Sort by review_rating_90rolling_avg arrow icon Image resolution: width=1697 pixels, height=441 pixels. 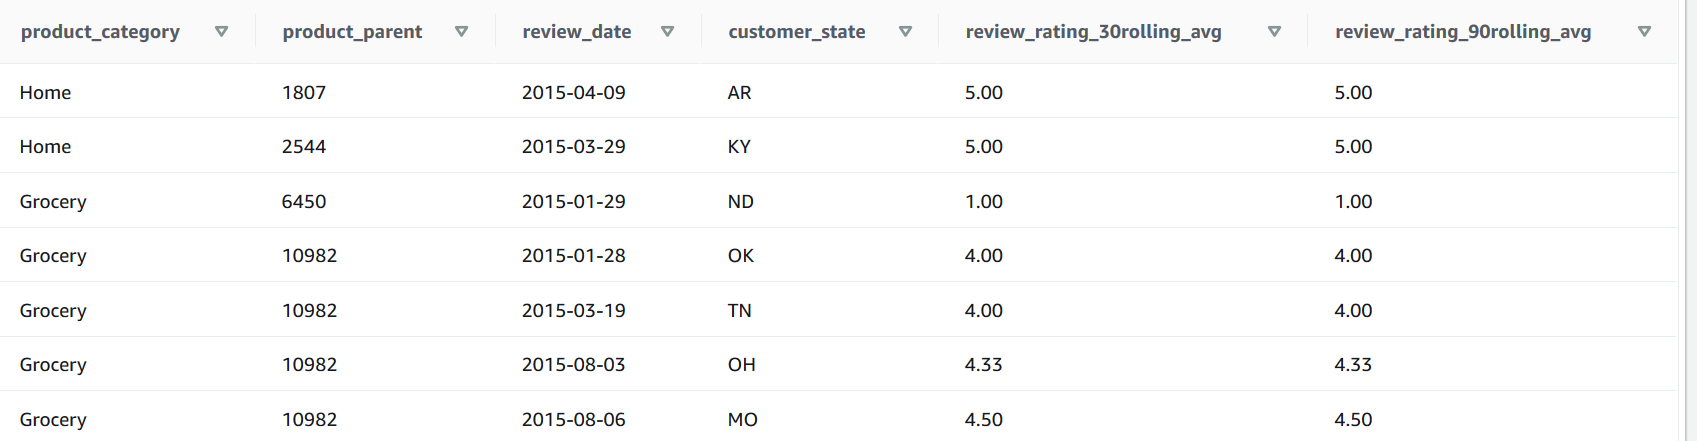[1644, 32]
